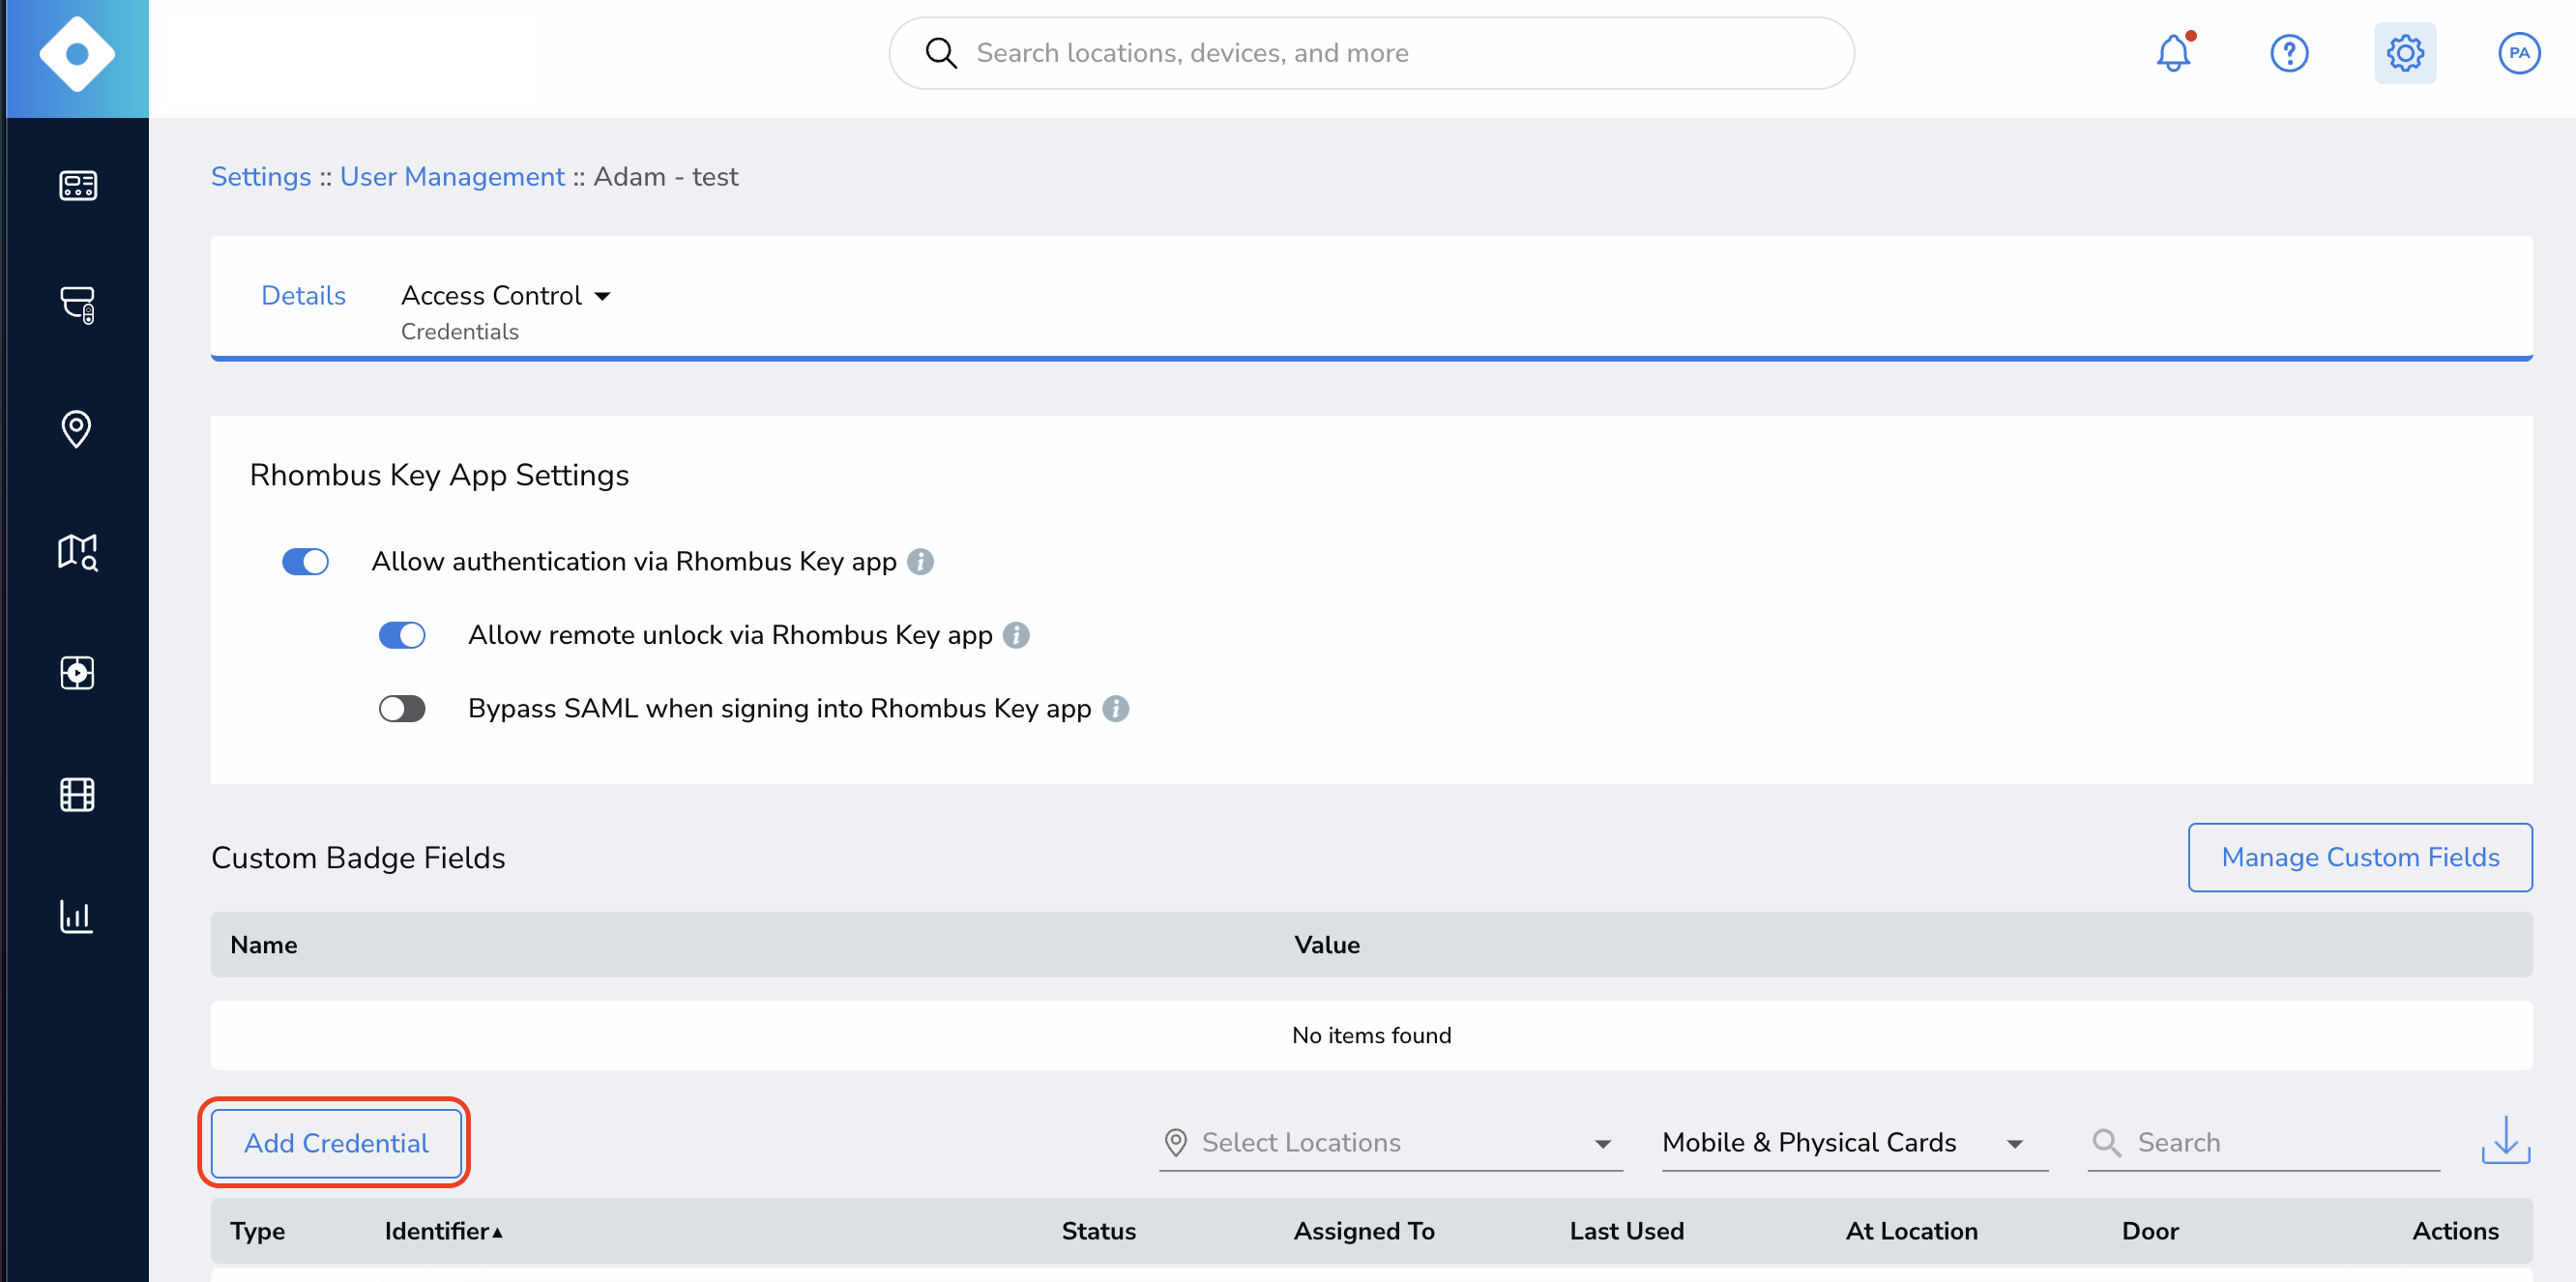The image size is (2576, 1282).
Task: Click the credentials Search input field
Action: tap(2263, 1142)
